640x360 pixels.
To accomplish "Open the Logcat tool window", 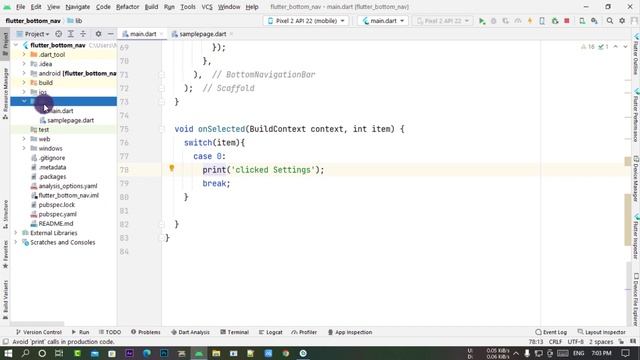I will (x=271, y=332).
